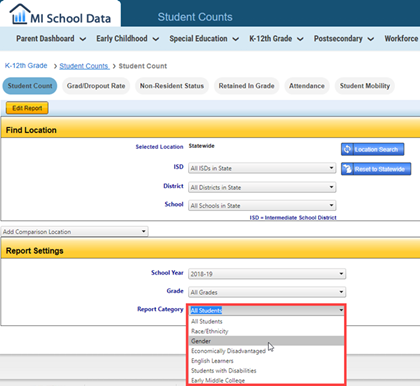Click the Report Settings header
Image resolution: width=420 pixels, height=386 pixels.
34,251
